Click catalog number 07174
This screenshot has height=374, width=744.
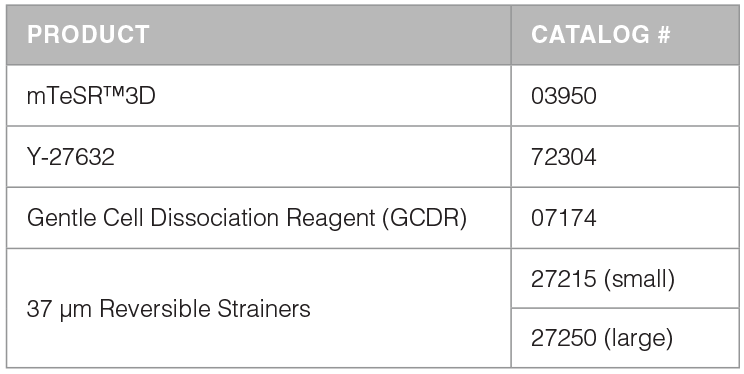[x=564, y=218]
